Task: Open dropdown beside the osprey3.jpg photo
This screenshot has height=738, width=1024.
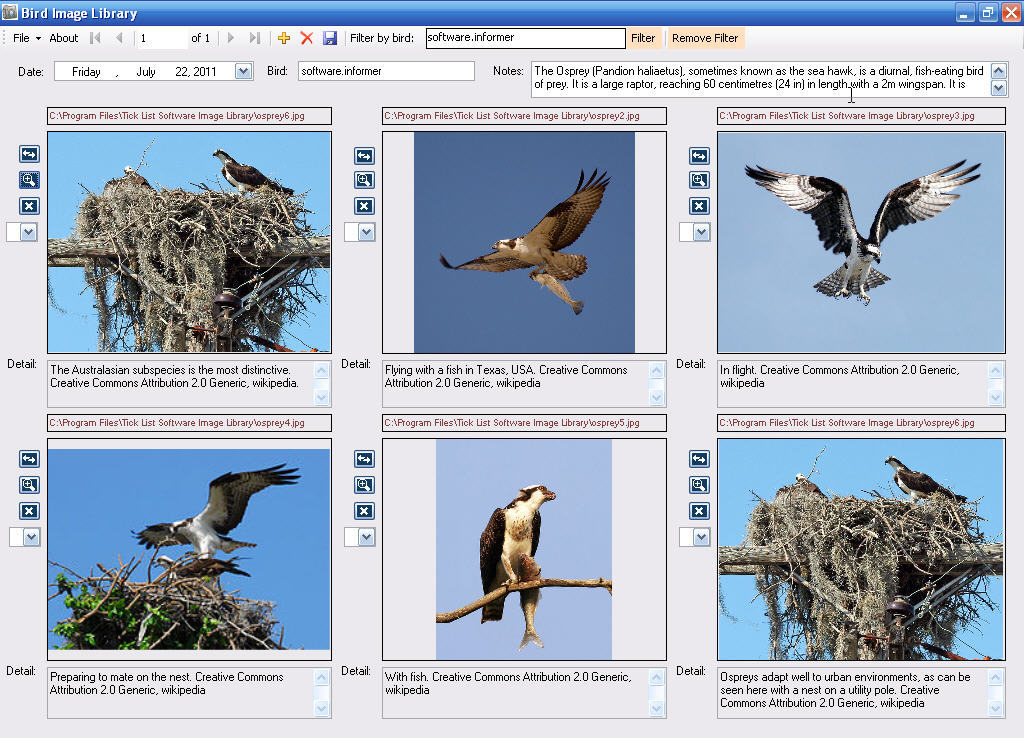Action: tap(702, 232)
